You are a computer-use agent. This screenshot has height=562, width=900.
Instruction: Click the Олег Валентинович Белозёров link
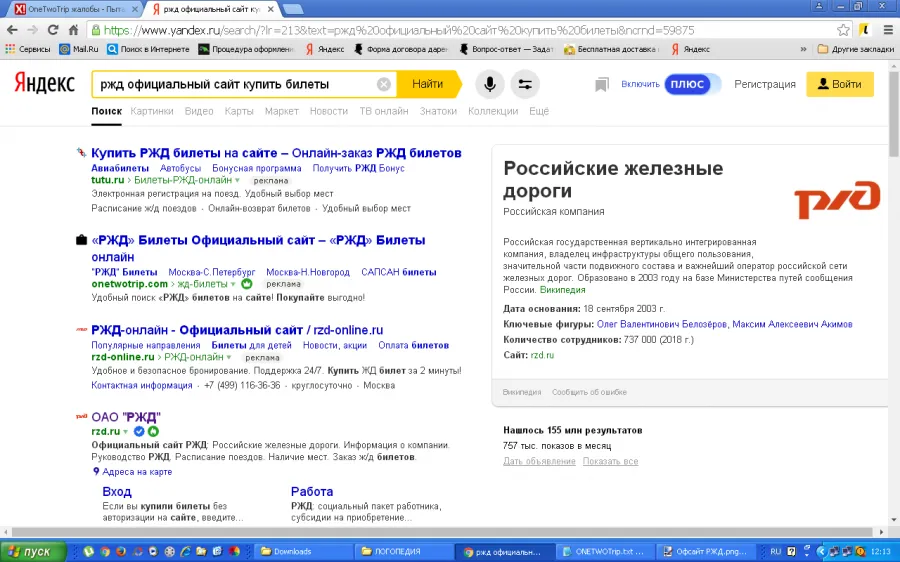click(662, 324)
